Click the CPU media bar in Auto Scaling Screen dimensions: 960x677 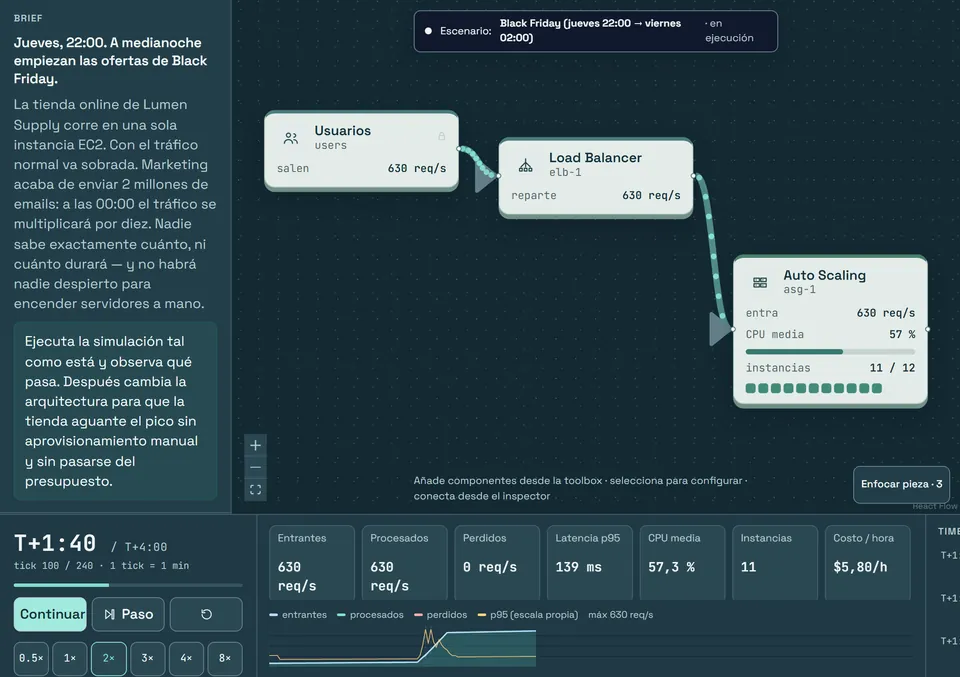click(830, 352)
